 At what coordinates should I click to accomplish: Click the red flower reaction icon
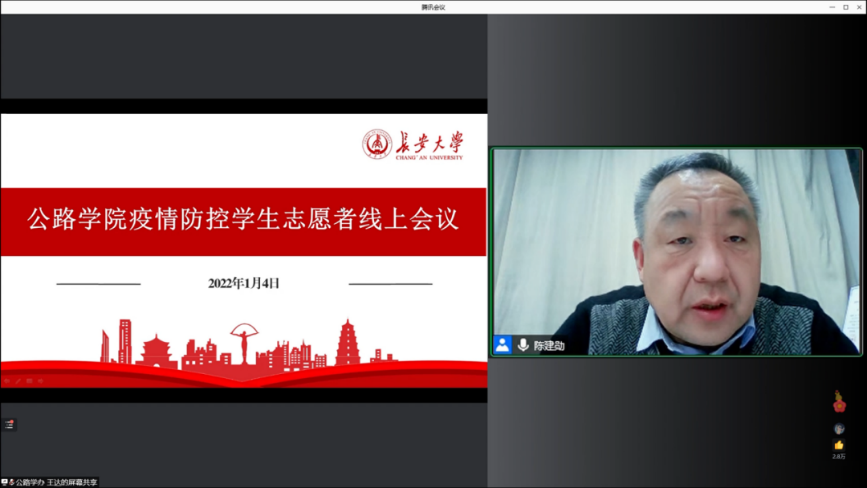click(839, 402)
